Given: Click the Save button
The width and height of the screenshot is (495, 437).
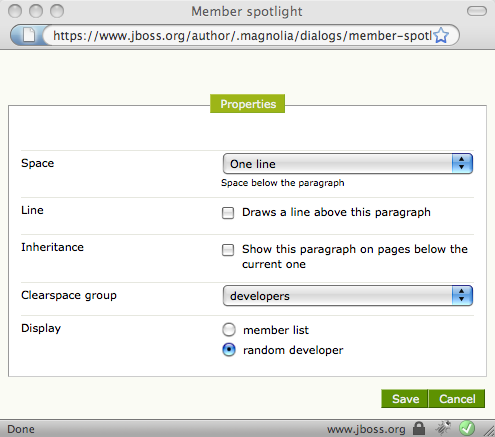Looking at the screenshot, I should coord(405,399).
